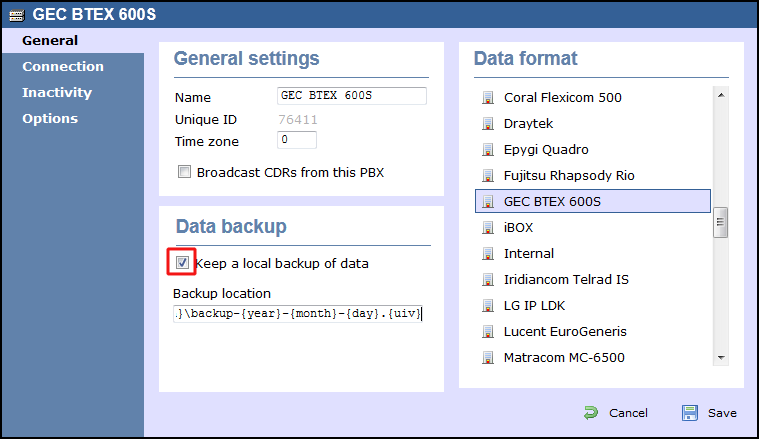Image resolution: width=759 pixels, height=439 pixels.
Task: Click the Coral Flexicom 500 format icon
Action: (488, 98)
